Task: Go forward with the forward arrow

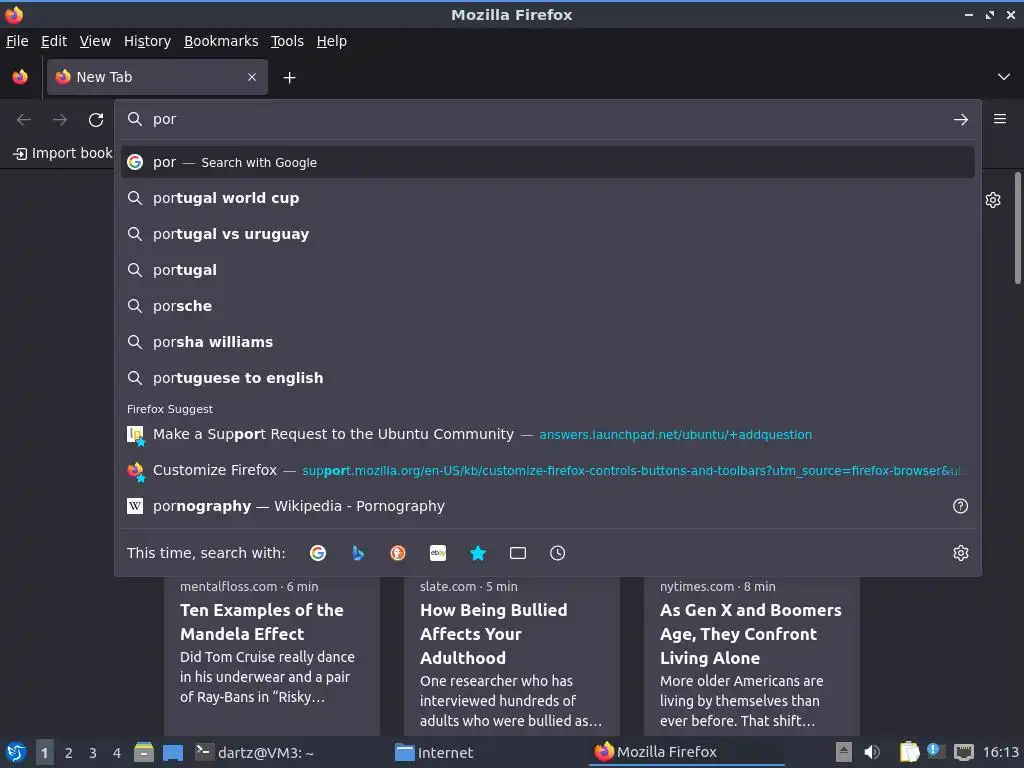Action: (60, 120)
